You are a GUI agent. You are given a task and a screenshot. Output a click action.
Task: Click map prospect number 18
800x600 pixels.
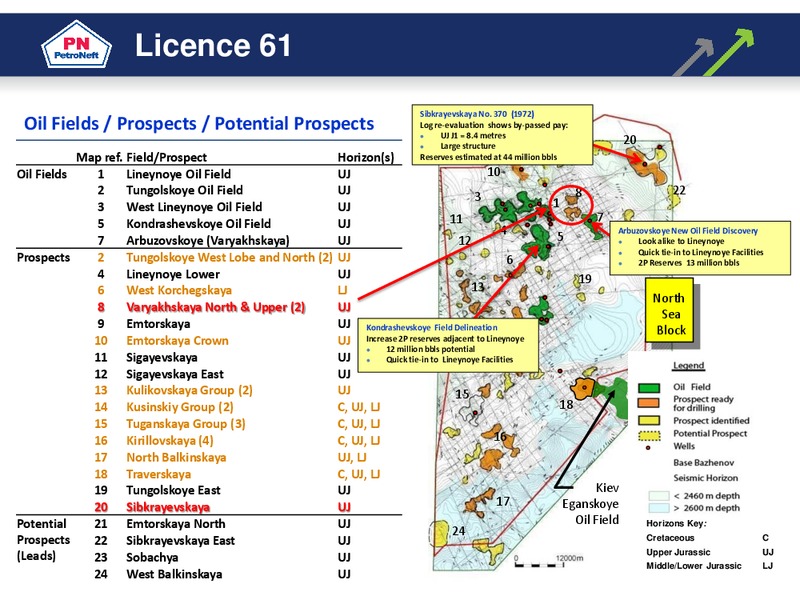tap(566, 405)
